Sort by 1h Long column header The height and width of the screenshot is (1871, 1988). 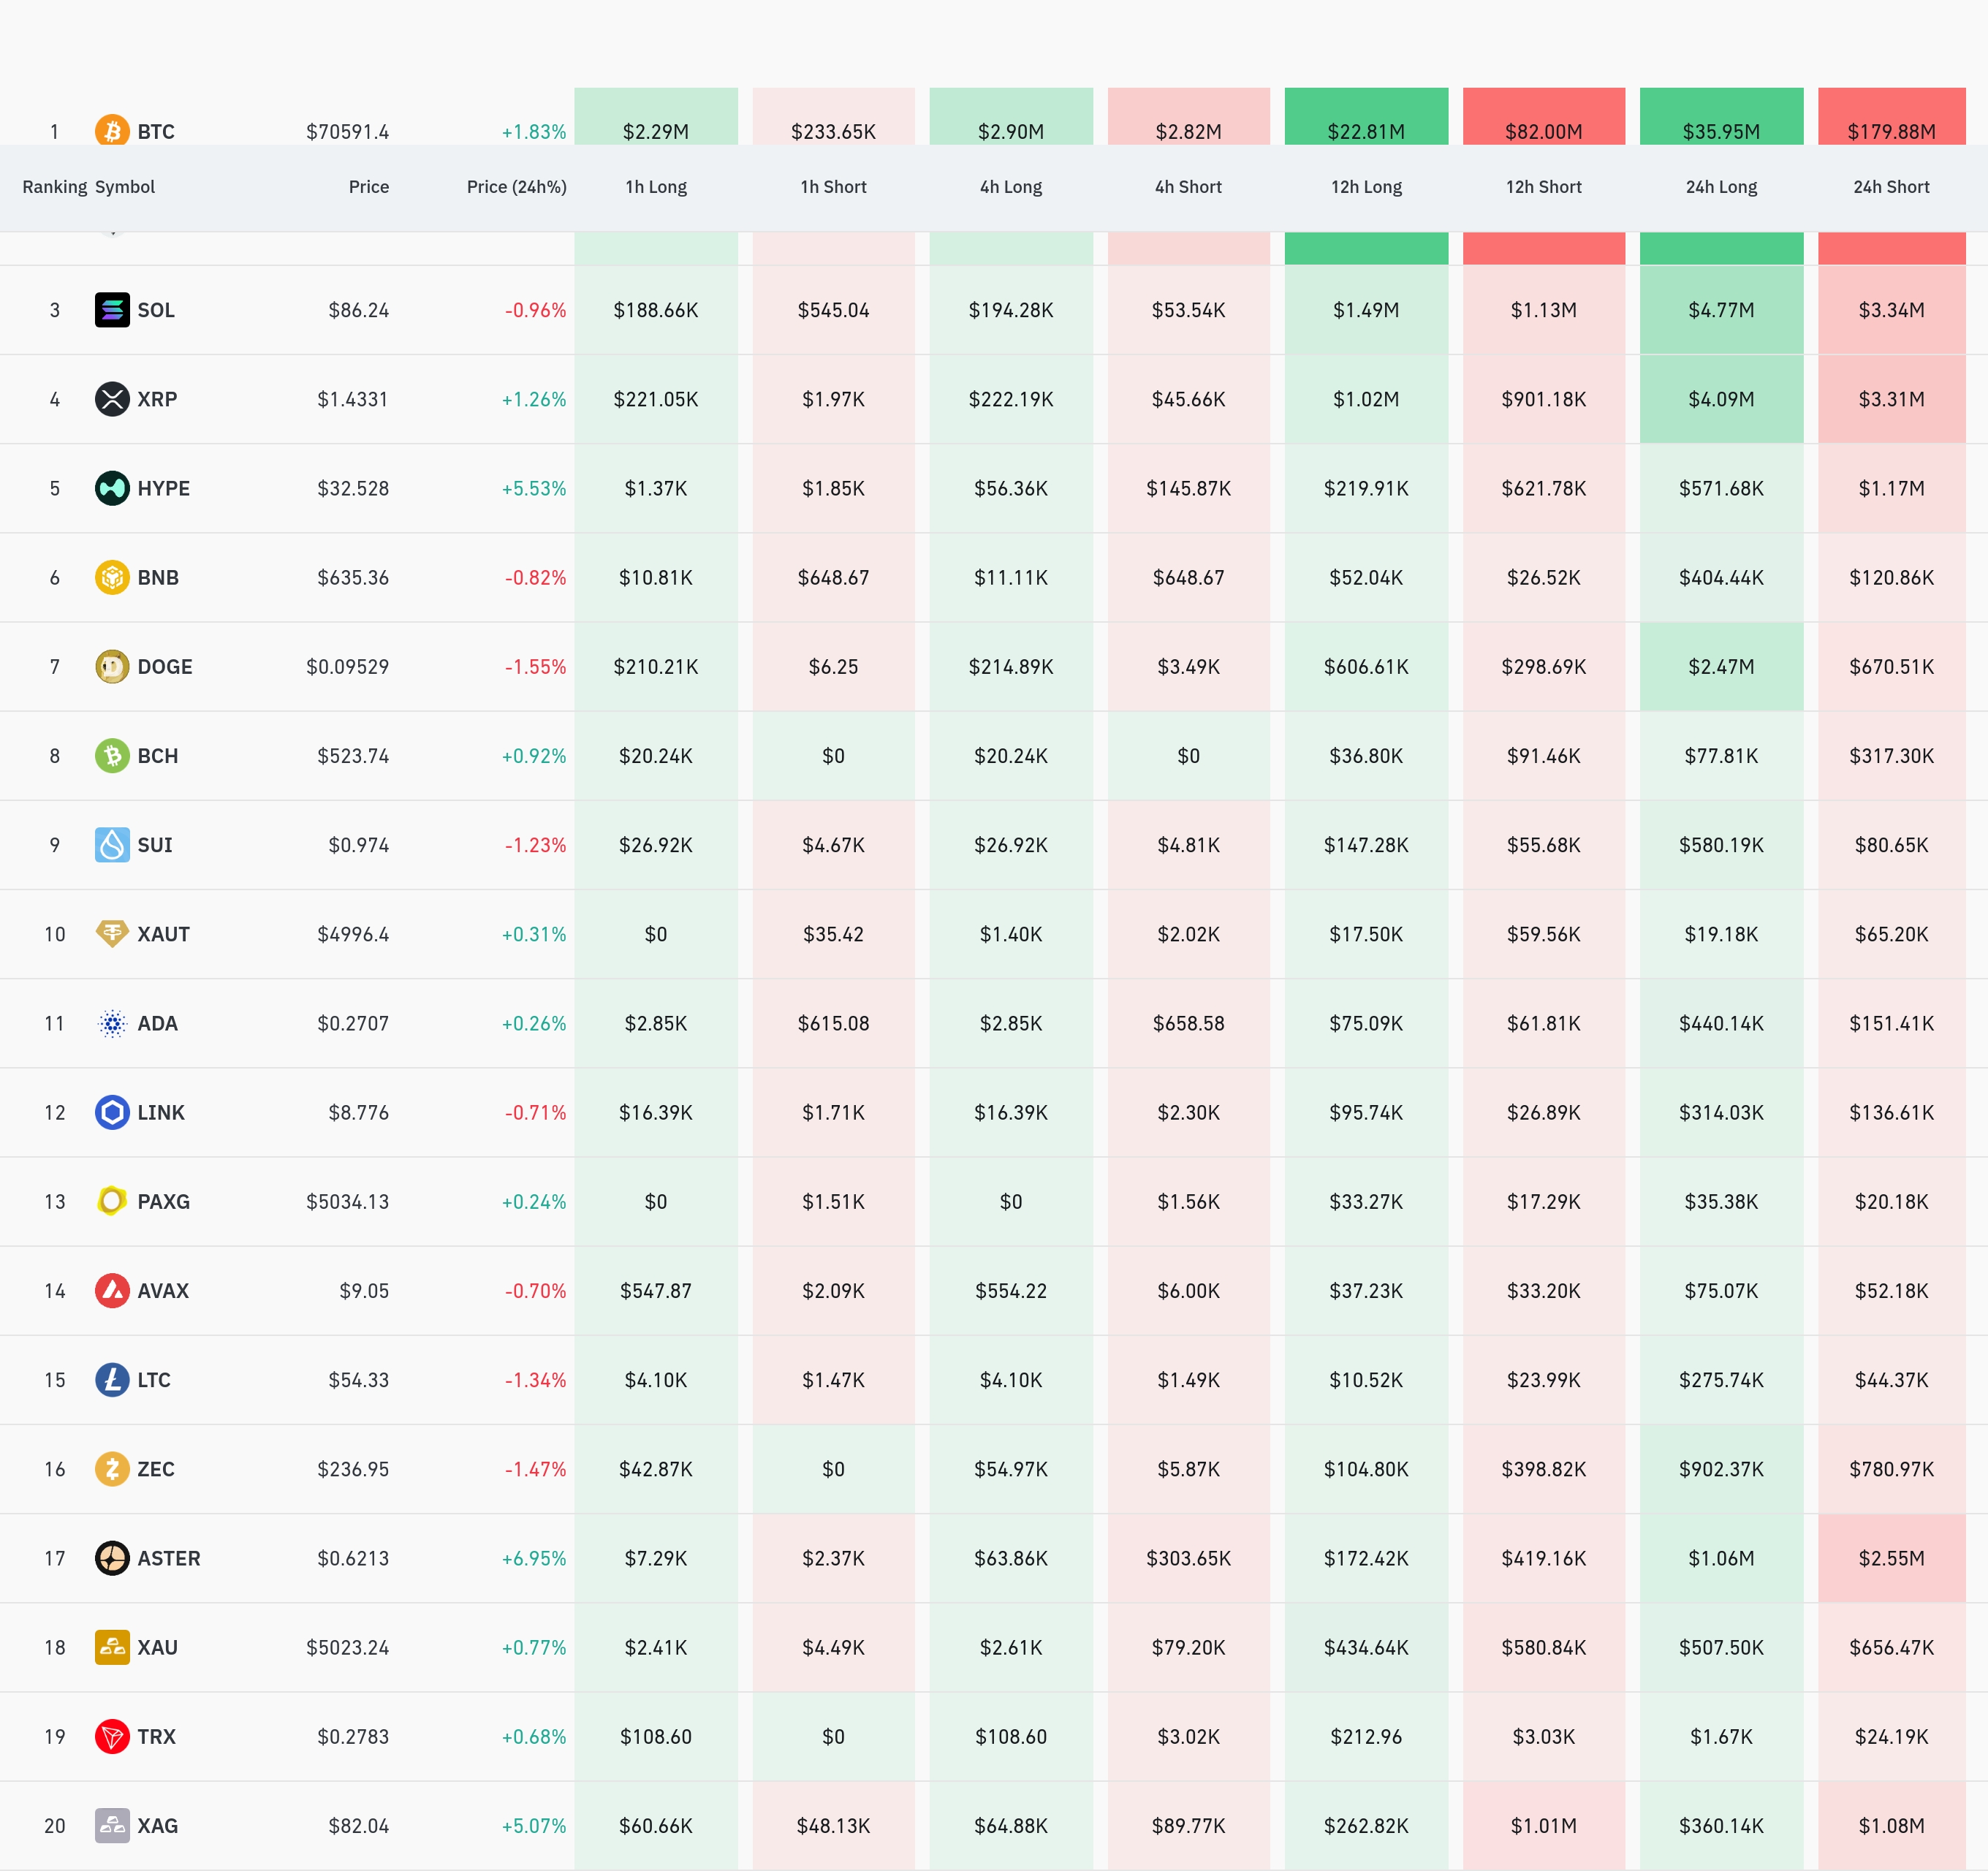click(656, 187)
